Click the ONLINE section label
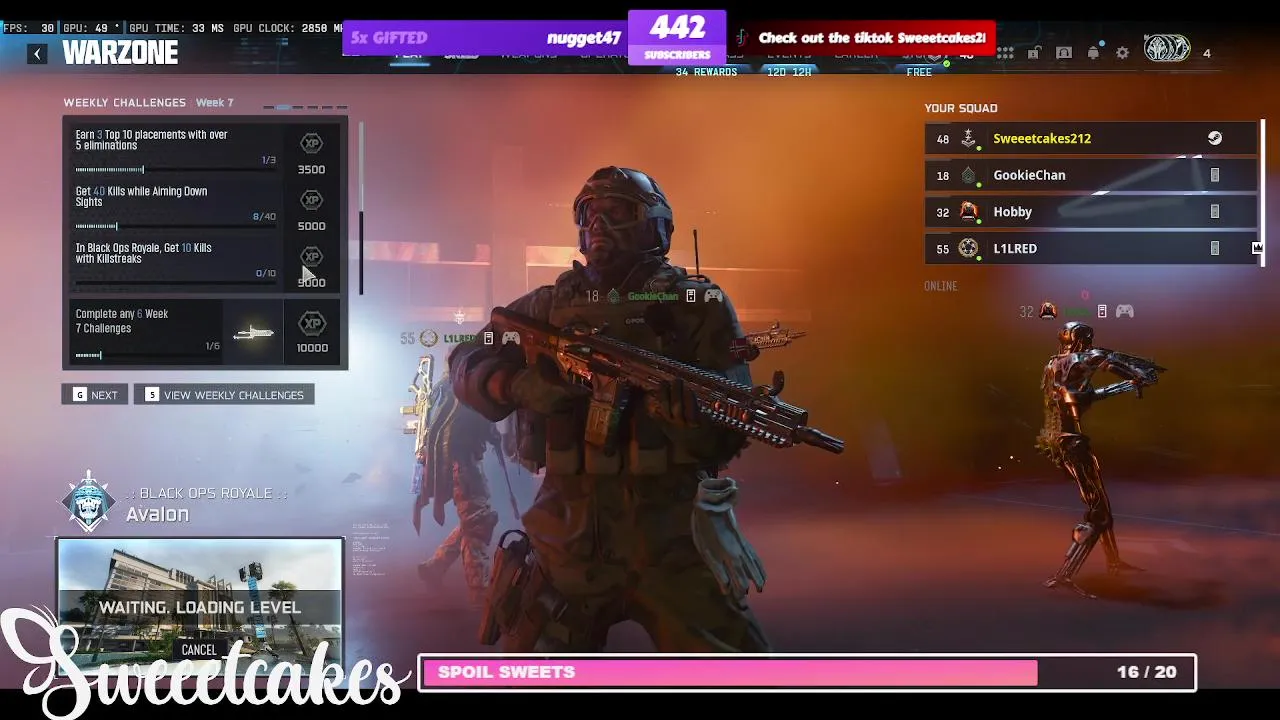The height and width of the screenshot is (720, 1280). pyautogui.click(x=941, y=286)
